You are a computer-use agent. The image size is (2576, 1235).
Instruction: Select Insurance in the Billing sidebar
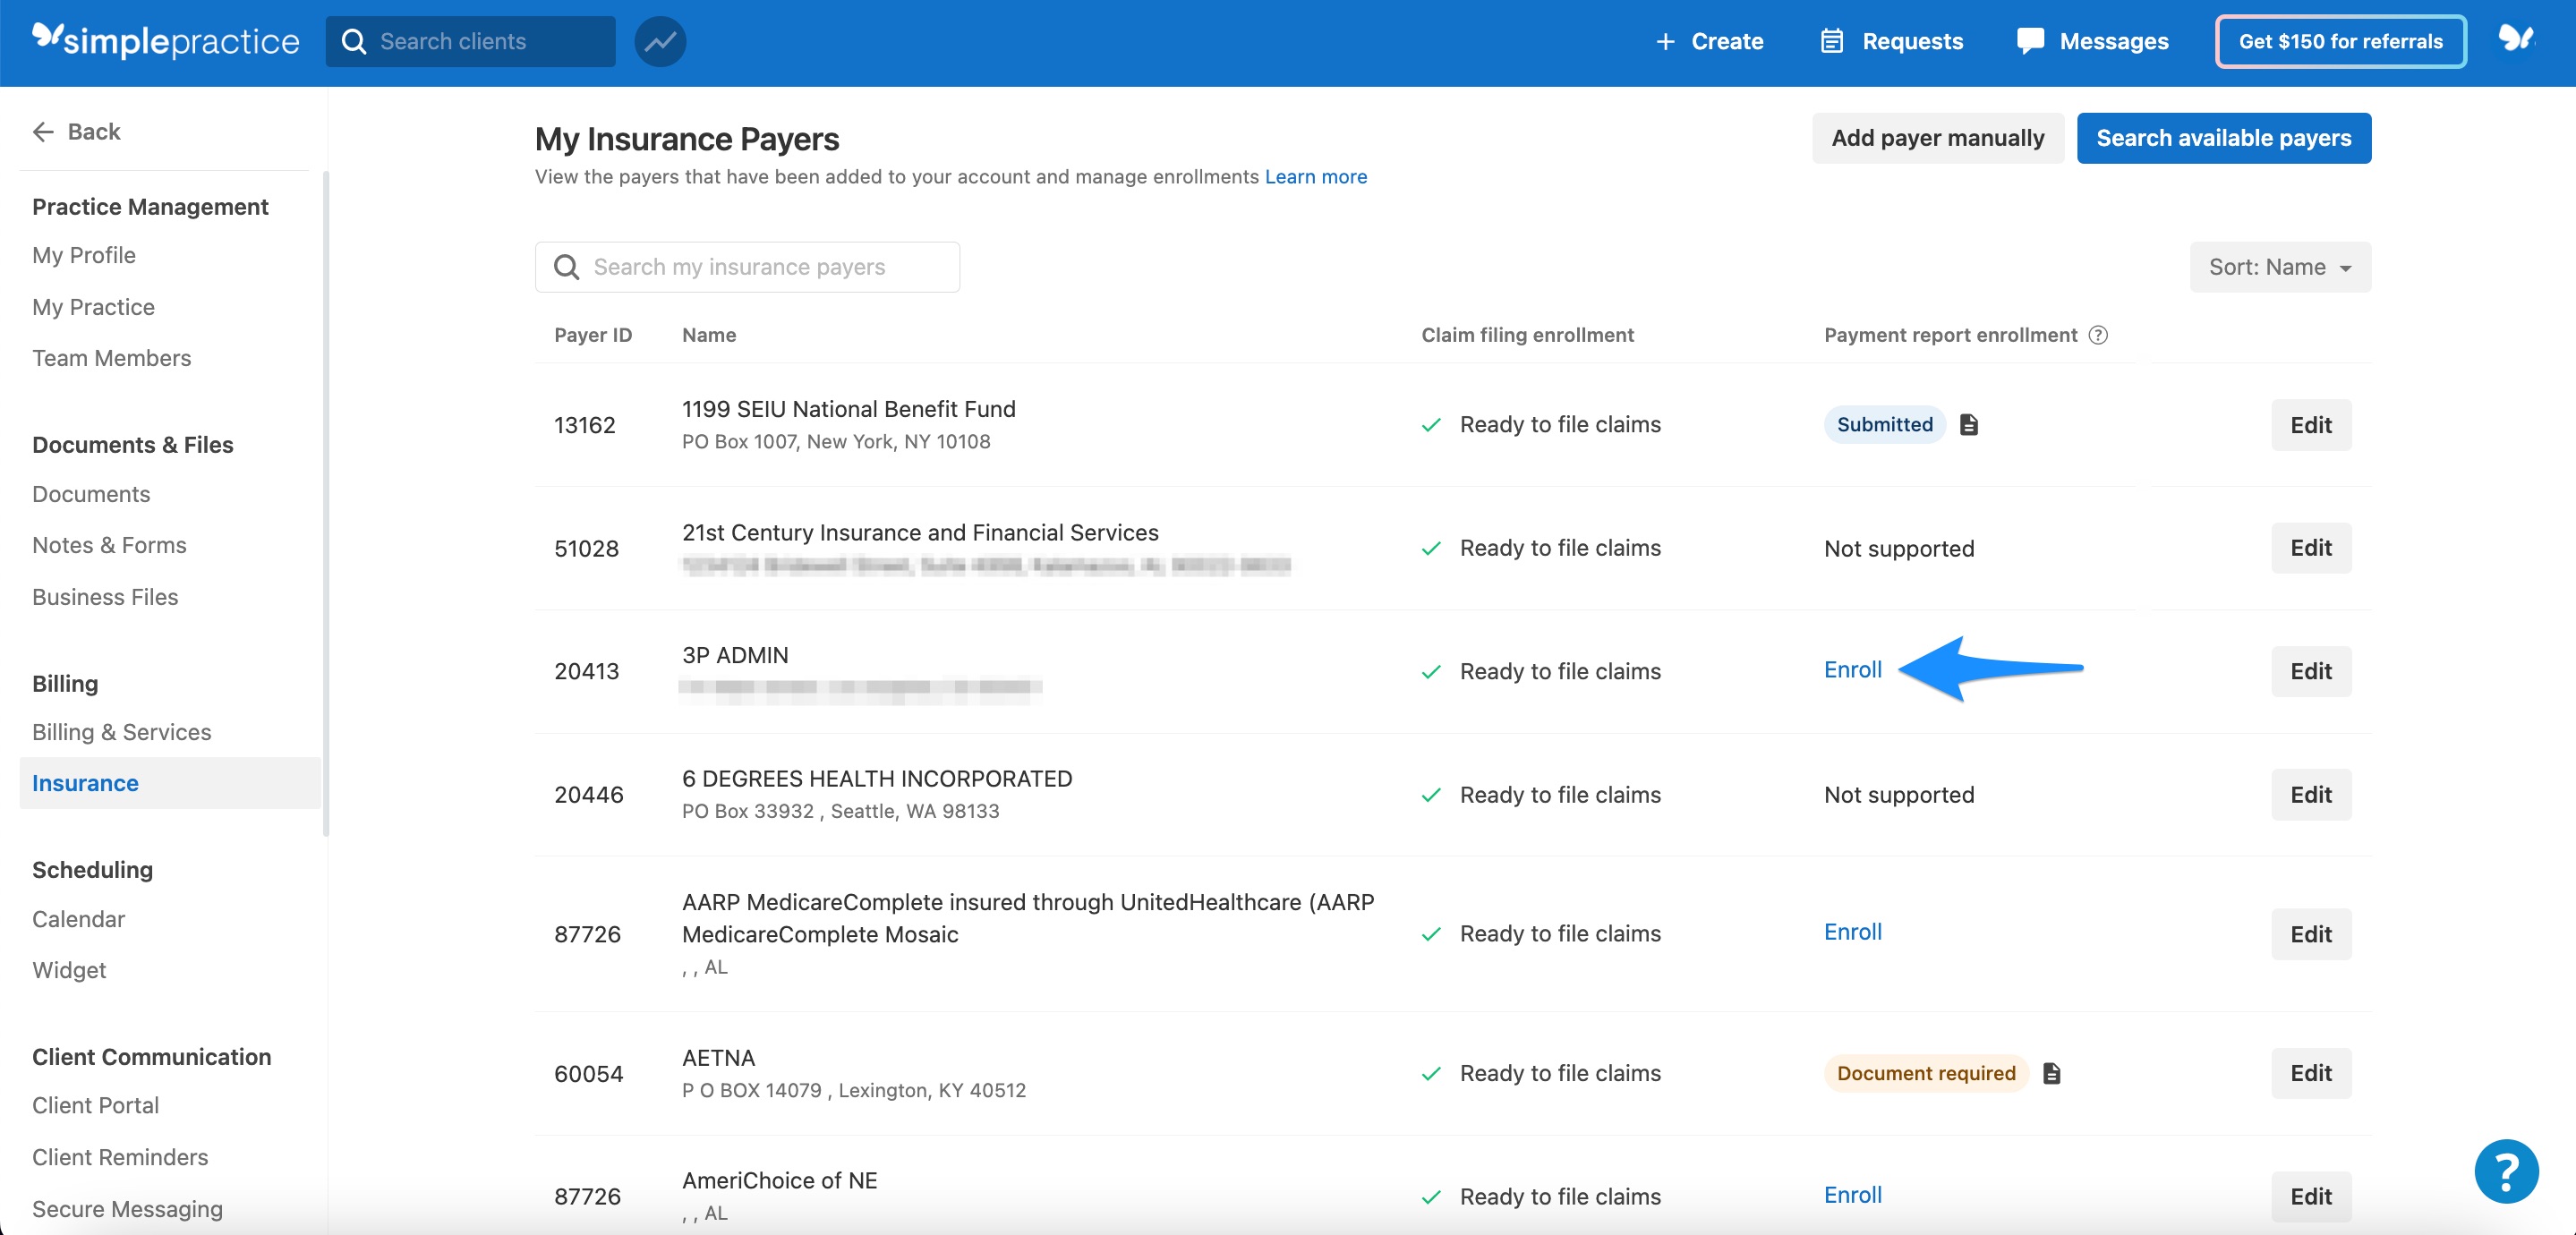point(85,783)
